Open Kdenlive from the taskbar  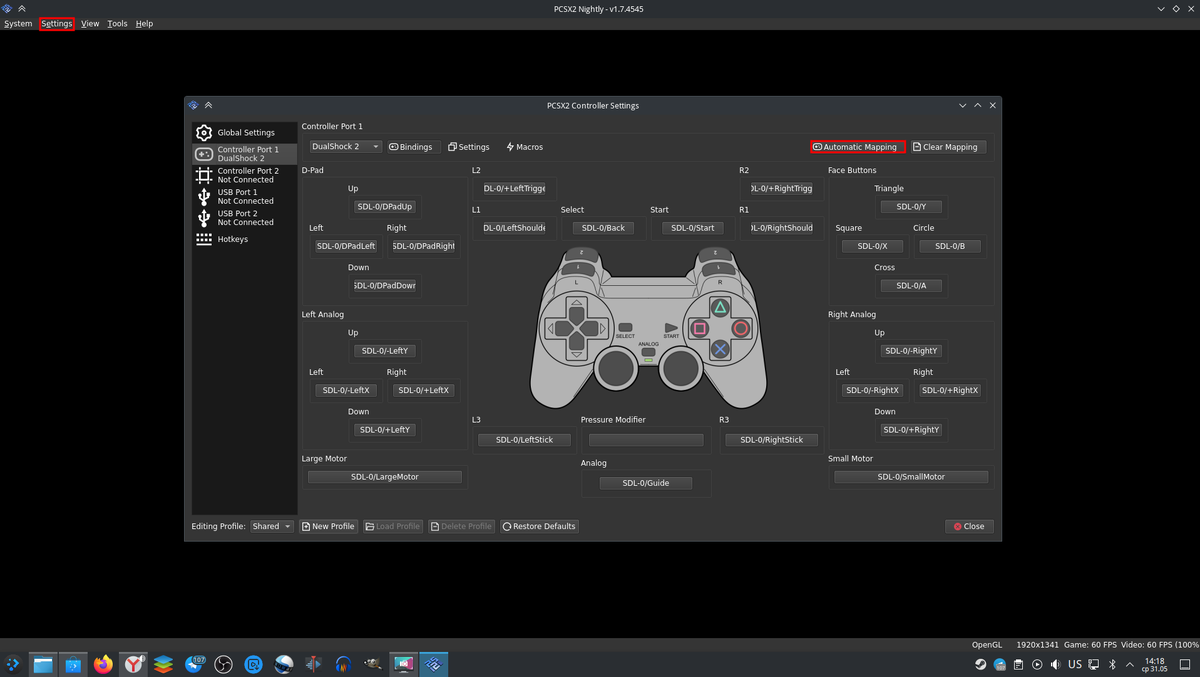pyautogui.click(x=314, y=664)
